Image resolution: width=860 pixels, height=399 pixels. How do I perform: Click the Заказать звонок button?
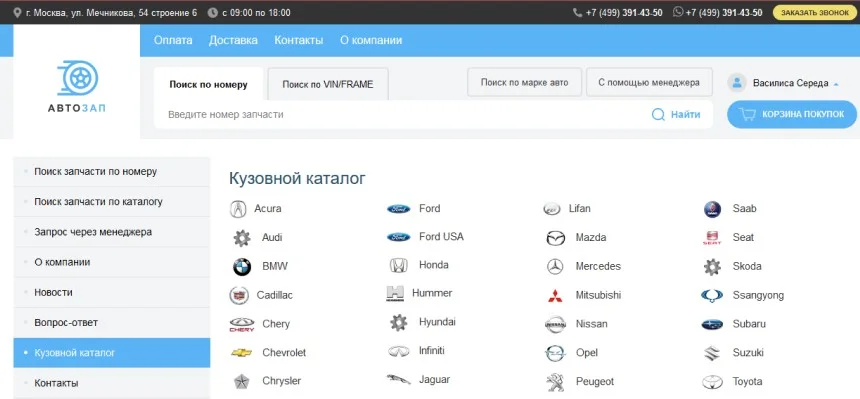814,13
